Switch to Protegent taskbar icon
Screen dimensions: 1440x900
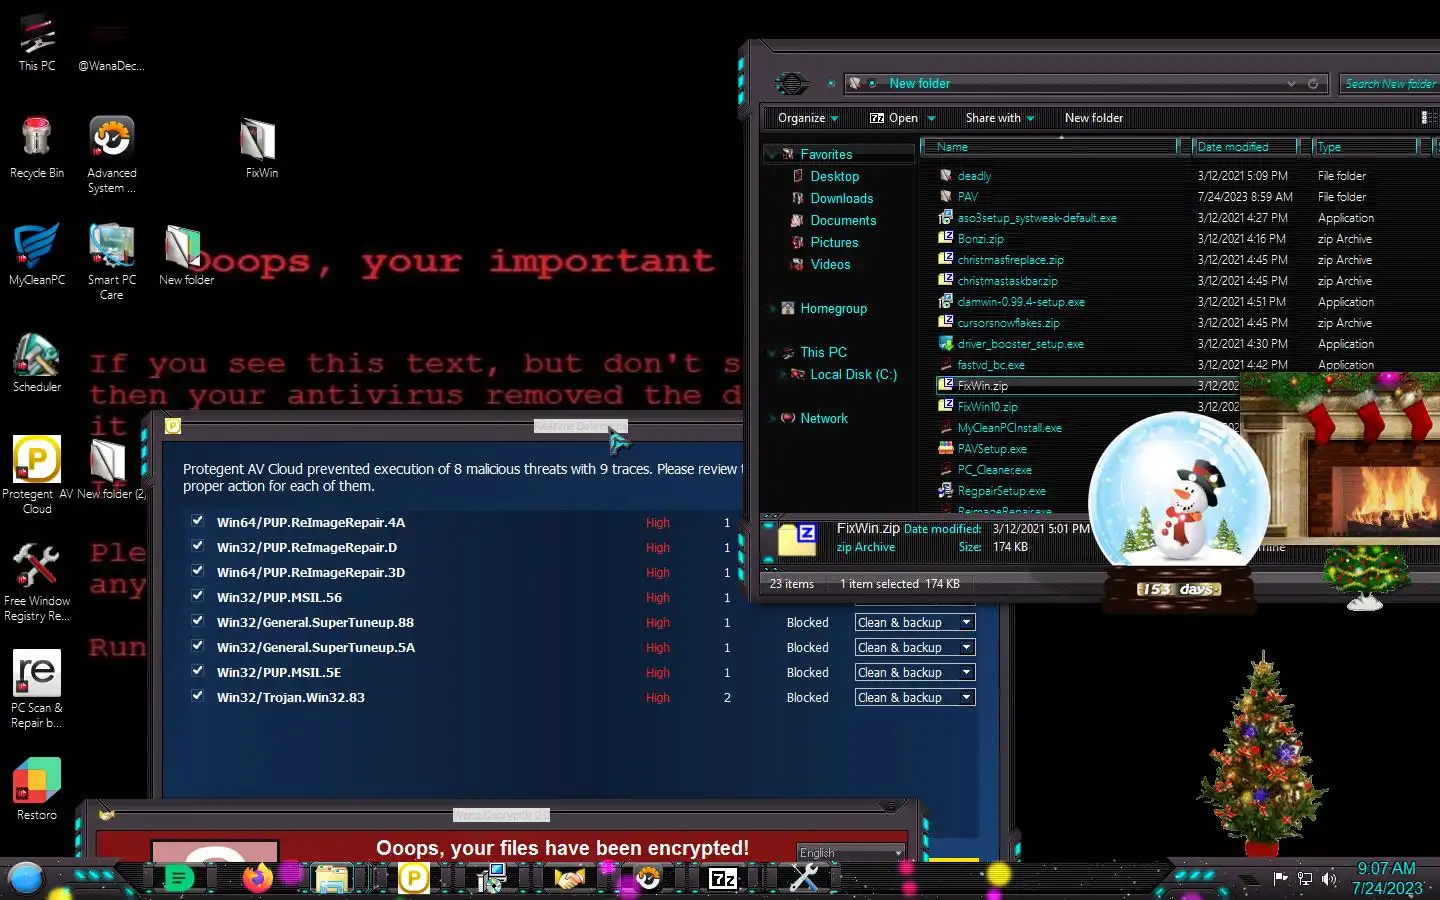[413, 878]
